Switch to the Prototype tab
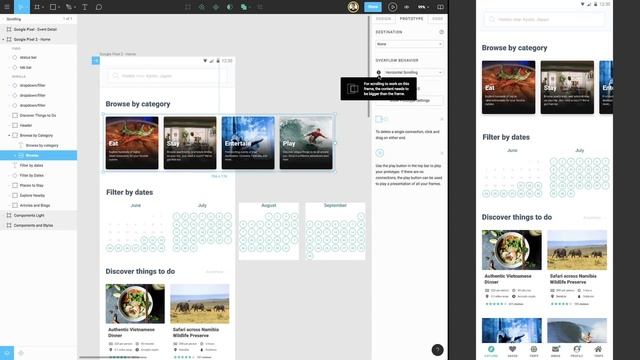The image size is (640, 360). [411, 19]
